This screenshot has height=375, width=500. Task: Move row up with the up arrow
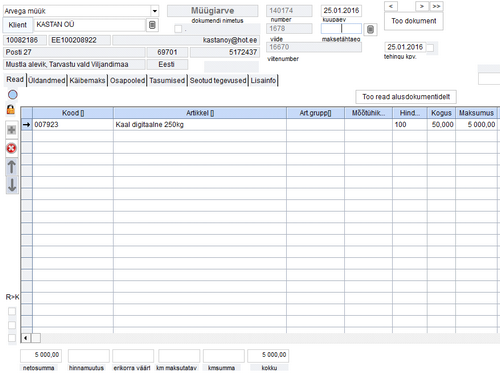point(12,167)
